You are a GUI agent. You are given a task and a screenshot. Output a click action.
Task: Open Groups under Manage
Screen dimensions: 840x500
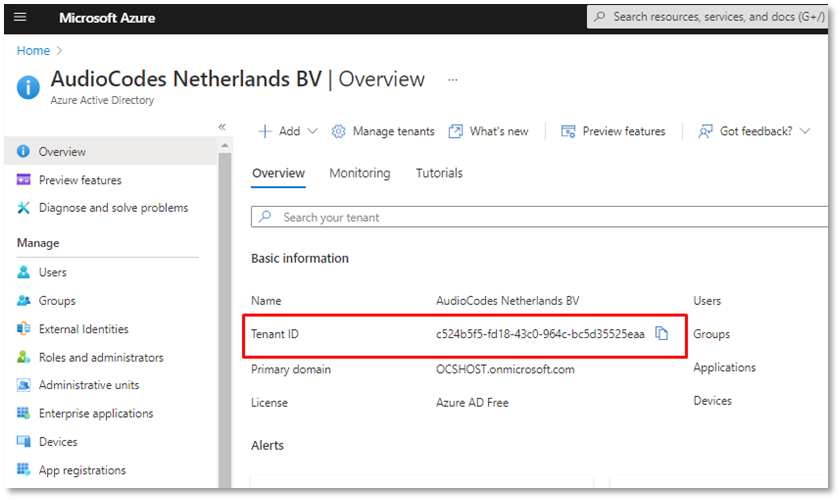(x=57, y=301)
